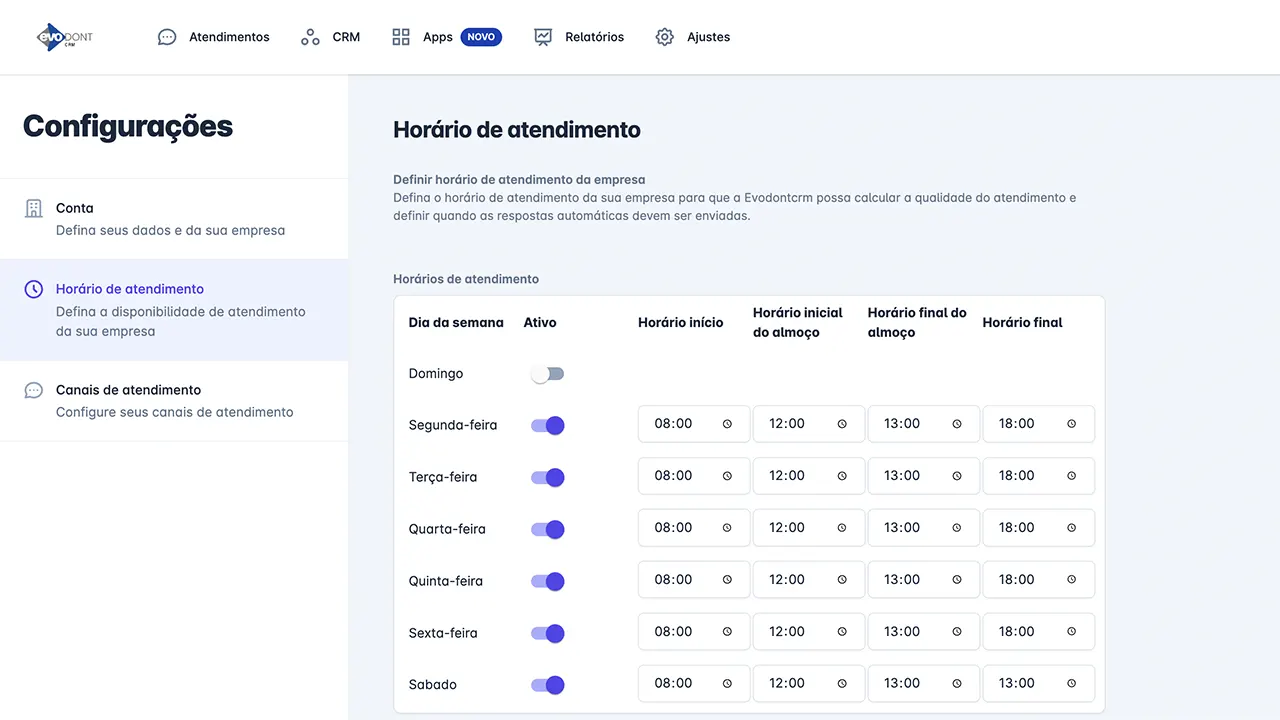Click Sexta-feira lunch end time field
The image size is (1280, 720).
click(x=911, y=632)
